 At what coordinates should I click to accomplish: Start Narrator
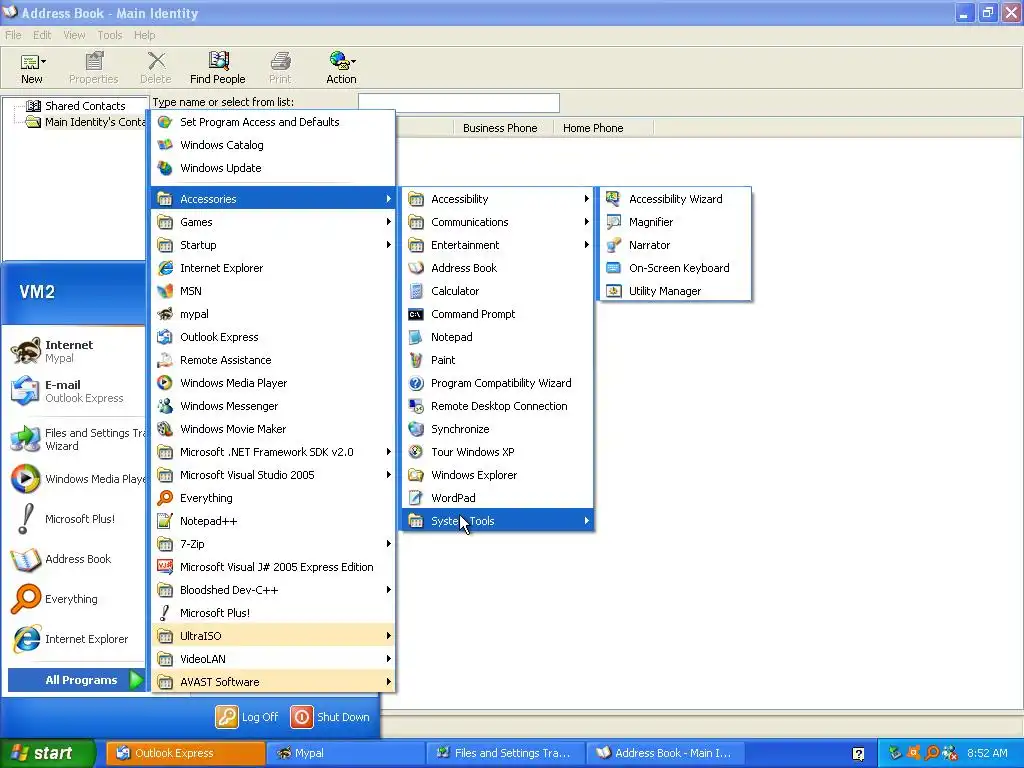pyautogui.click(x=674, y=245)
